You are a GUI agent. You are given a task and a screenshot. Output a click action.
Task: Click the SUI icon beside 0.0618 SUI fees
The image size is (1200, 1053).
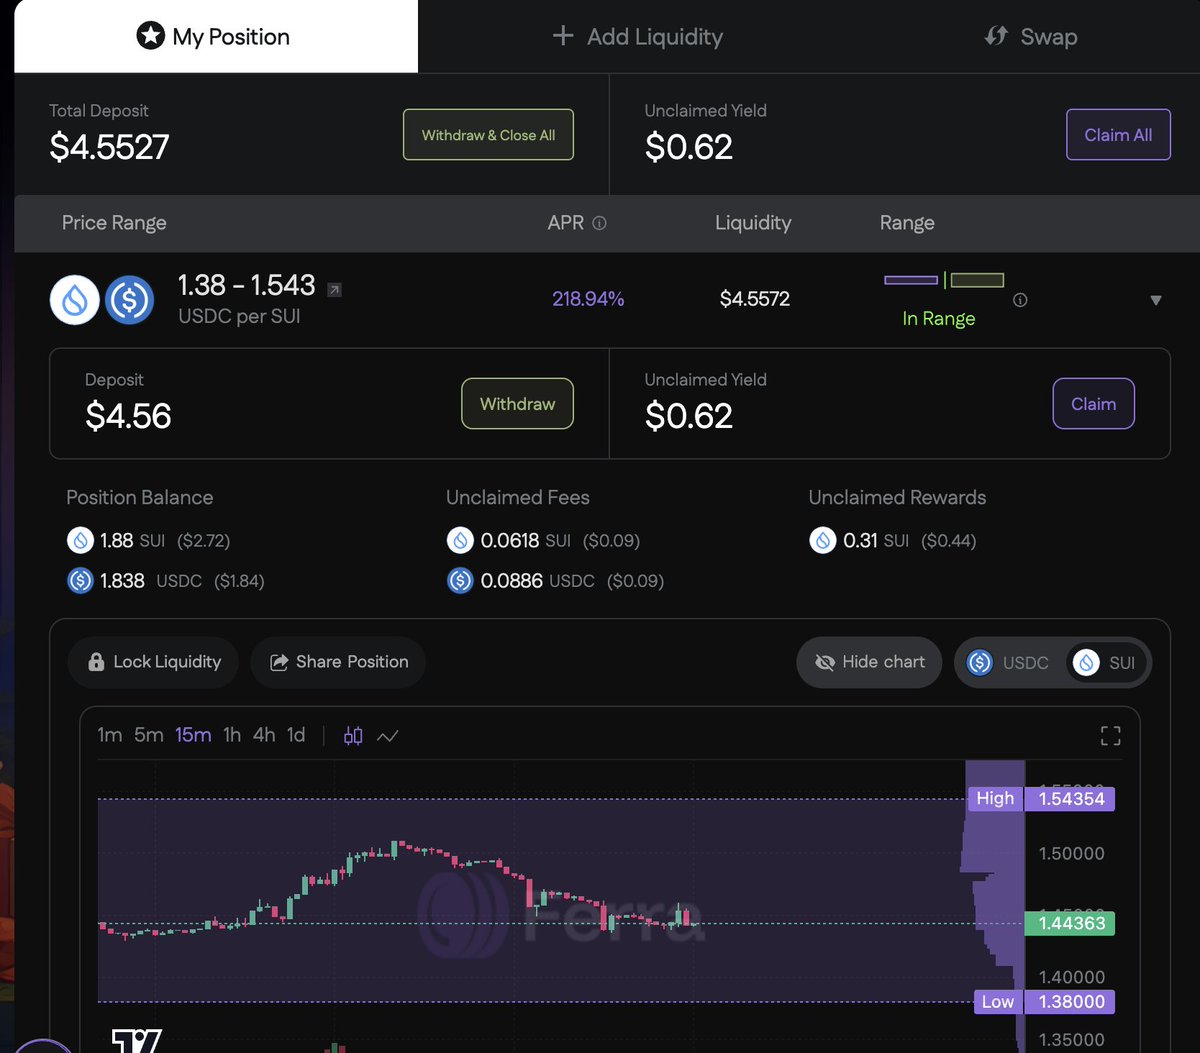click(460, 541)
